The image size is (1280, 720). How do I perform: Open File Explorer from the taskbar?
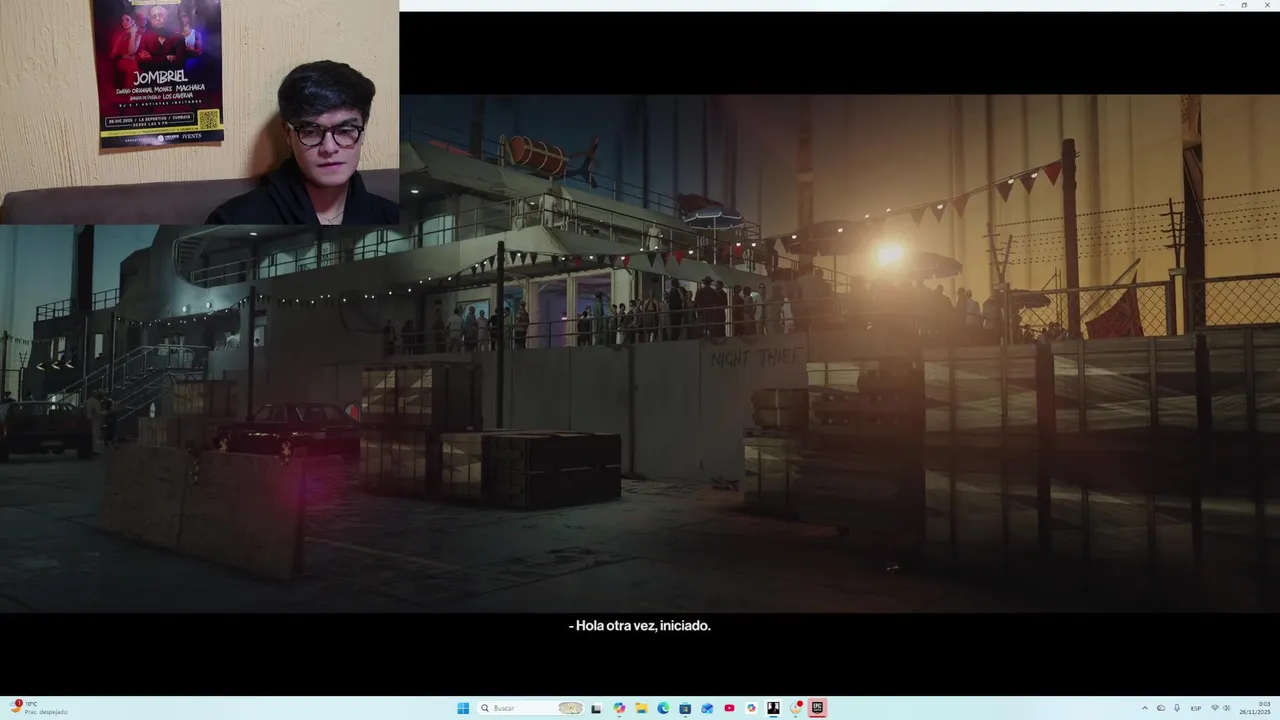click(x=641, y=708)
